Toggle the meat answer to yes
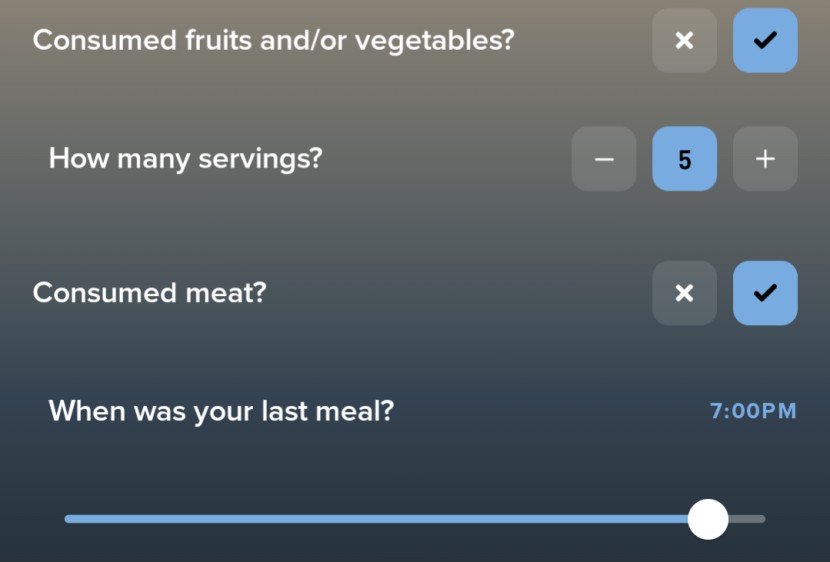The width and height of the screenshot is (830, 562). click(x=765, y=293)
